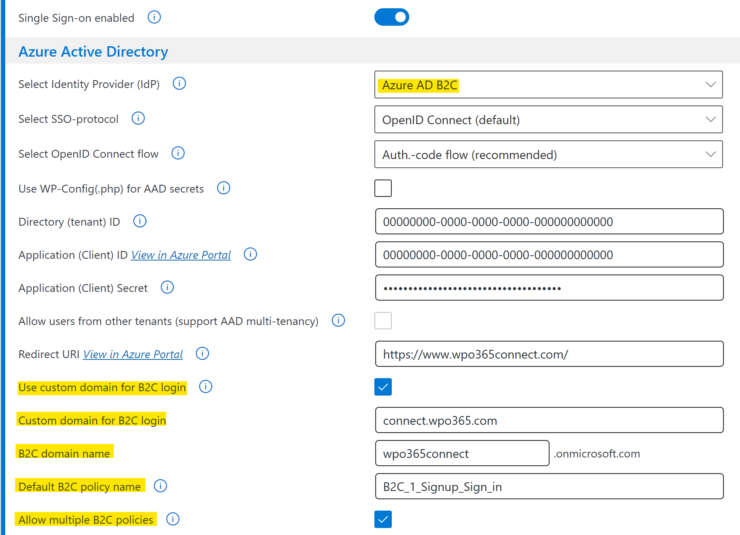The height and width of the screenshot is (535, 740).
Task: Click the Redirect URI input field
Action: coord(549,354)
